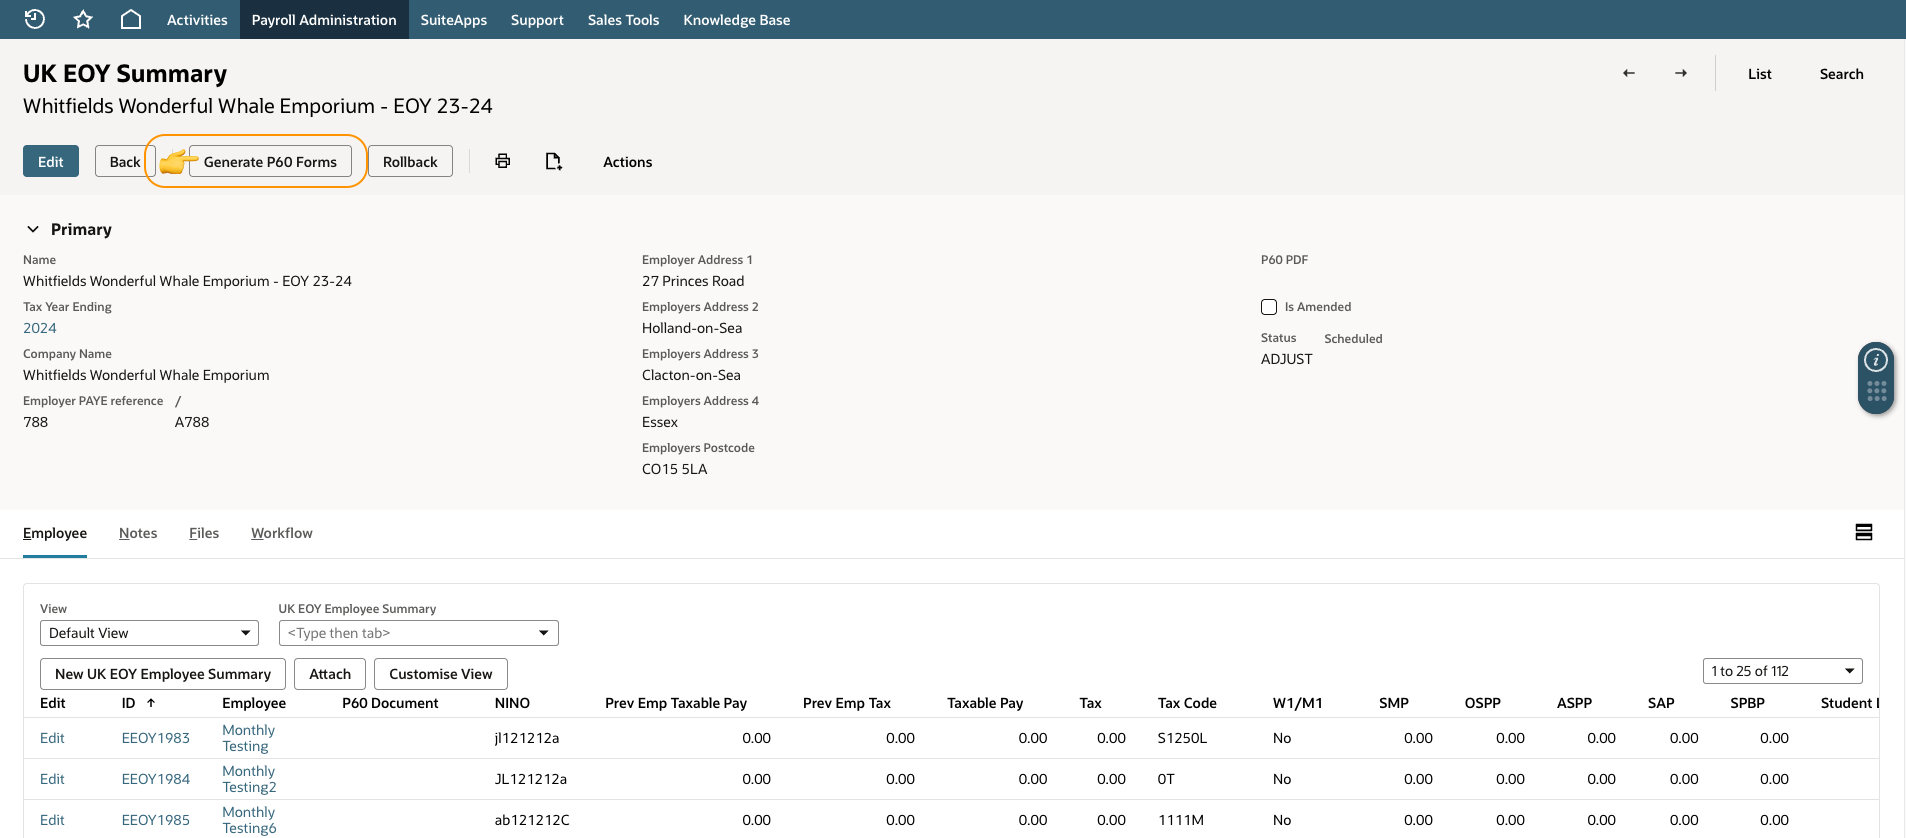Click the favorites star shortcut icon
Image resolution: width=1906 pixels, height=838 pixels.
(x=83, y=19)
